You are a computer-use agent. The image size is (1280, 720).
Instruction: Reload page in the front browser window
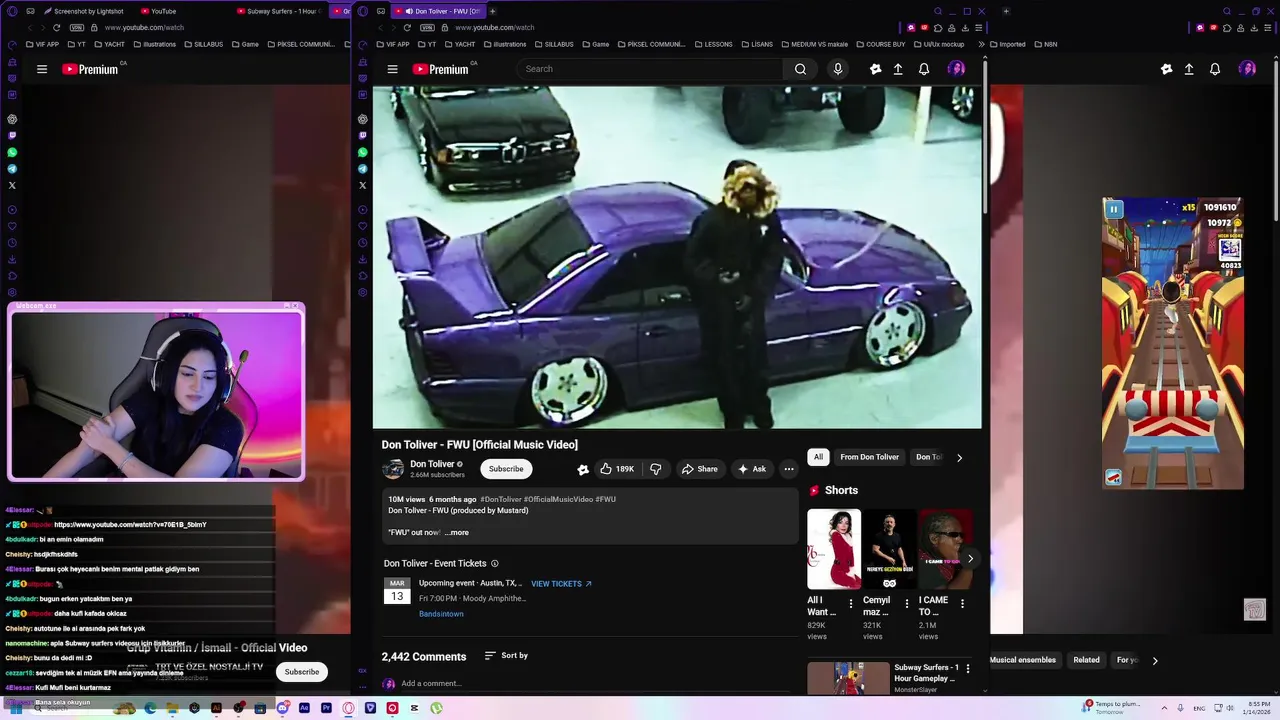point(406,27)
